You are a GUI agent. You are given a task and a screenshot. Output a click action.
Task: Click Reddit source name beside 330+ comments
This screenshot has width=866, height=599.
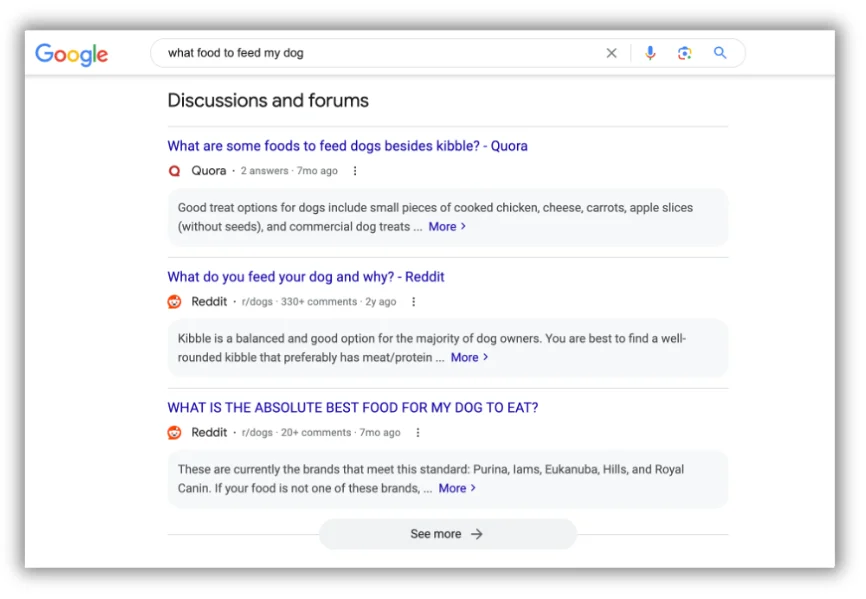[x=209, y=302]
